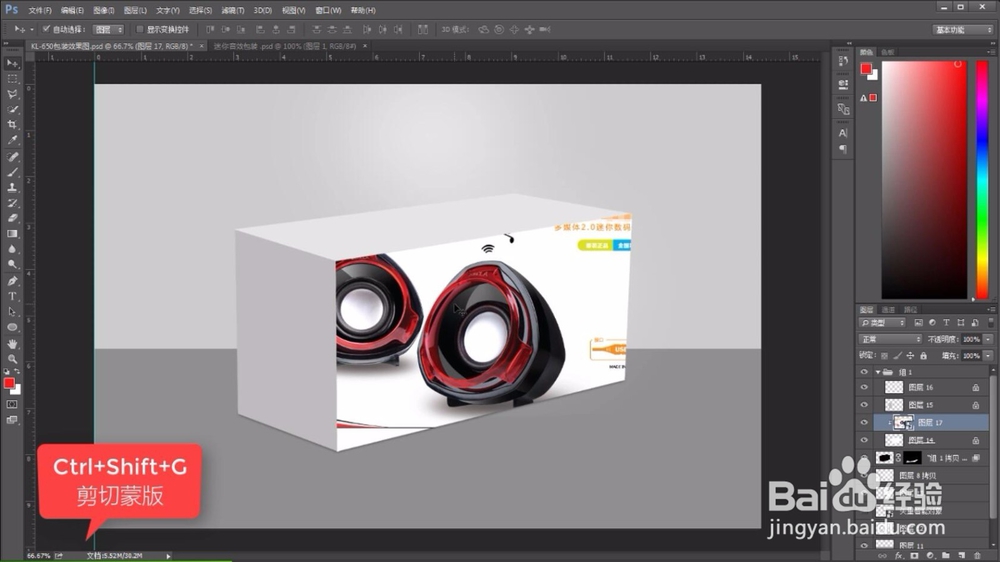
Task: Open the 窗口(W) menu
Action: coord(328,11)
